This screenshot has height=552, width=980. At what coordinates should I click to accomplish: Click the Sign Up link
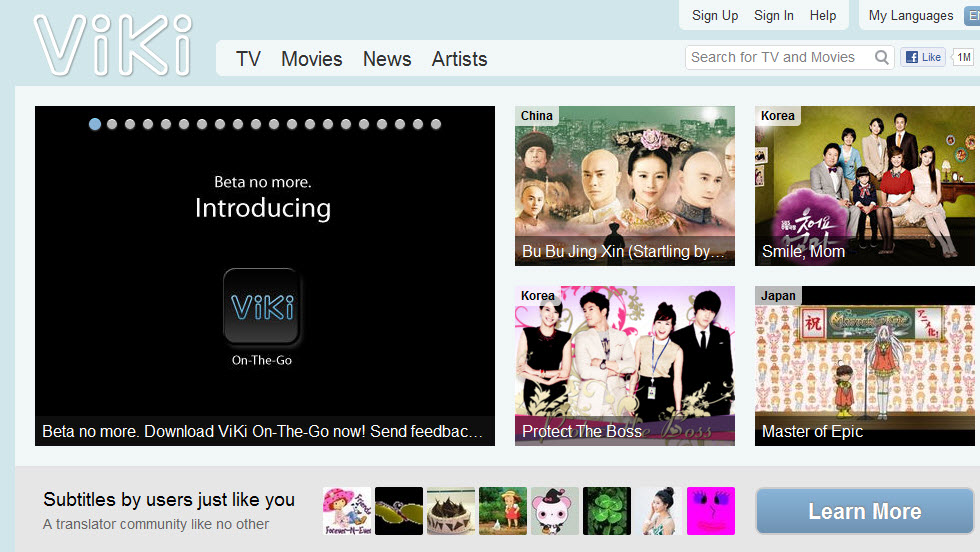715,15
